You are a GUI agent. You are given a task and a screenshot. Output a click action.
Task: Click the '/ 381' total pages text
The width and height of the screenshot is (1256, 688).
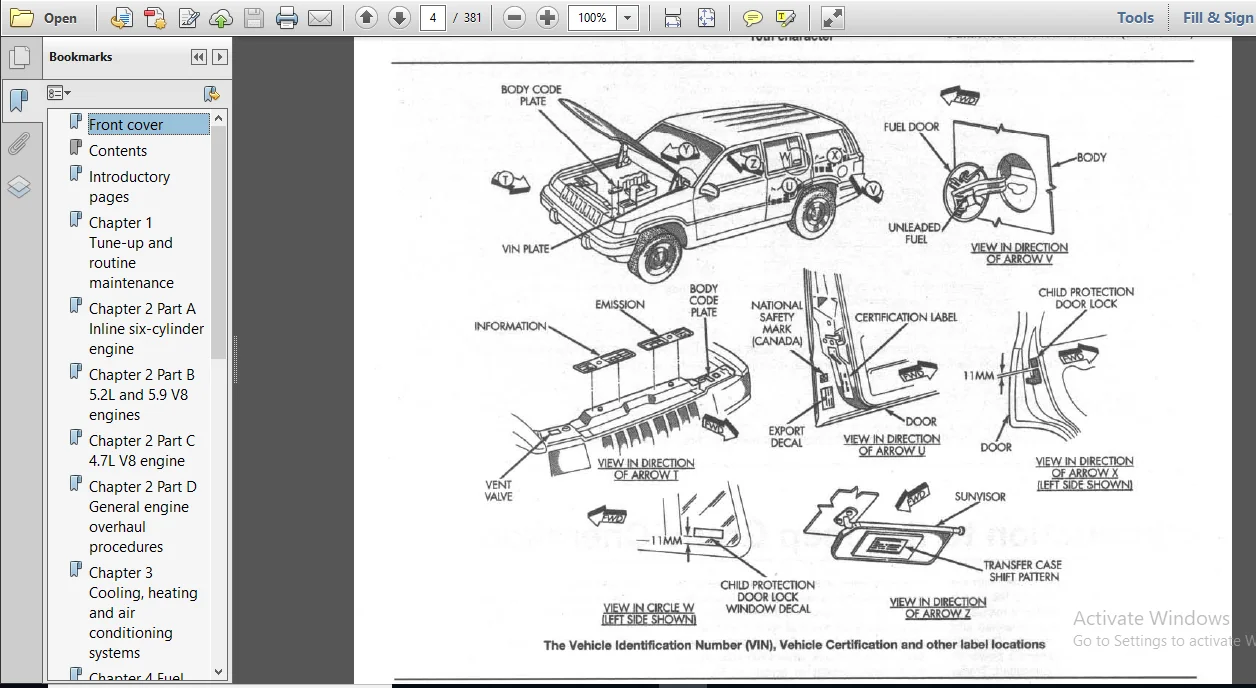click(469, 18)
